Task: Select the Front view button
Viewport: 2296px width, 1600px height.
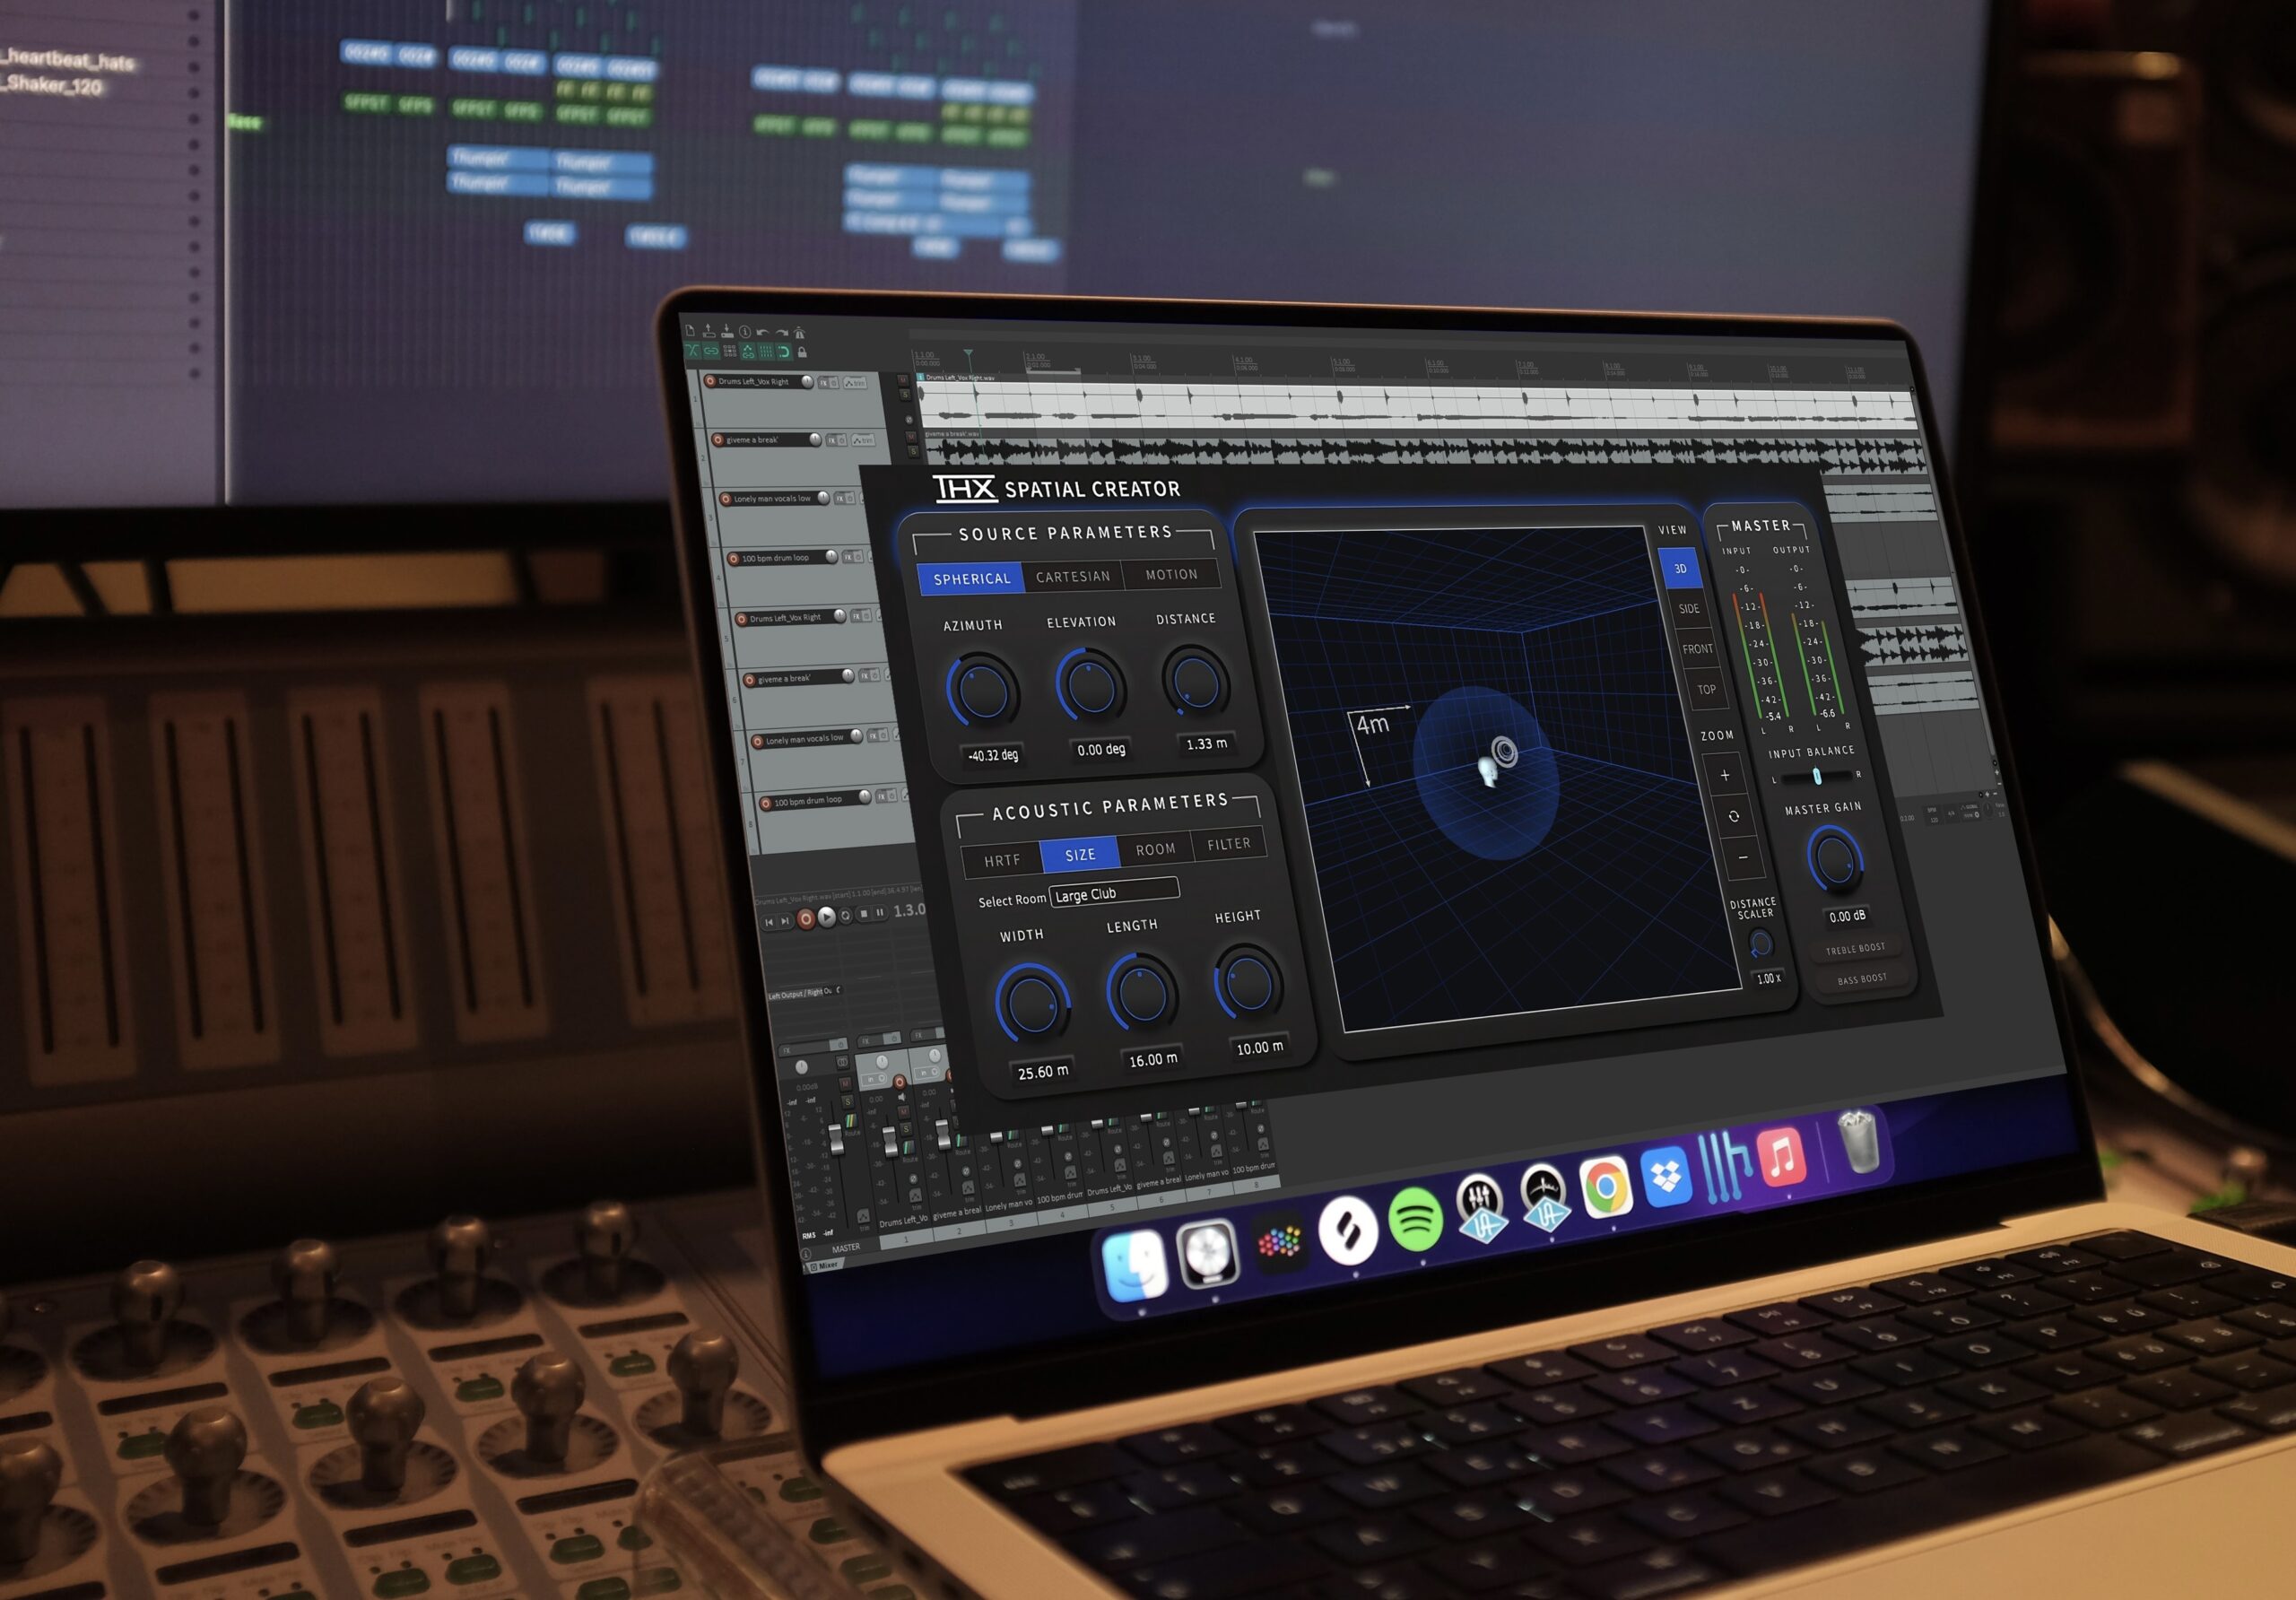Action: pyautogui.click(x=1697, y=648)
